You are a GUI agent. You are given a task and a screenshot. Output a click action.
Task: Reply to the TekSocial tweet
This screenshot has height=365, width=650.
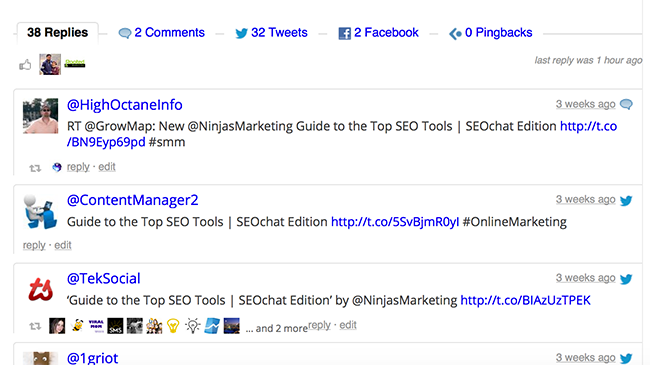(x=320, y=325)
